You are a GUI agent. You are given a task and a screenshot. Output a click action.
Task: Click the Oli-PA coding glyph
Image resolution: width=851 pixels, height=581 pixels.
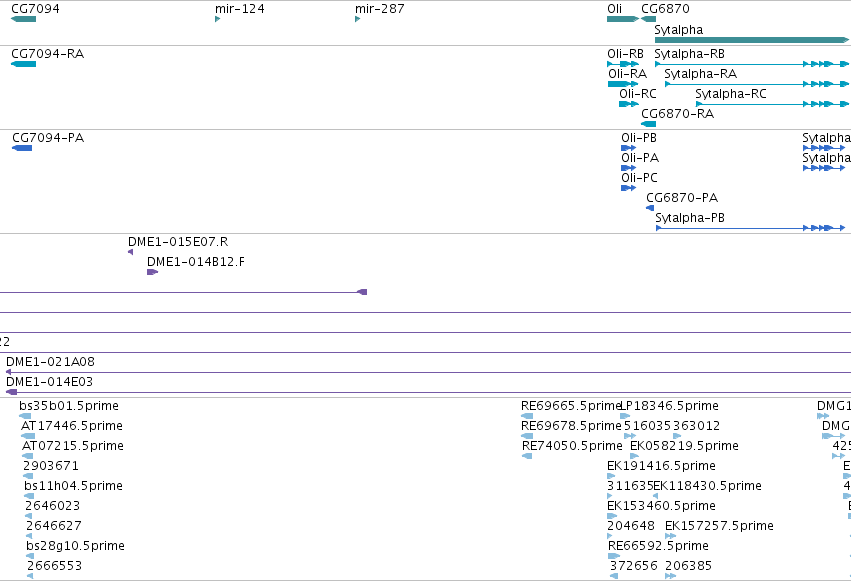[628, 168]
